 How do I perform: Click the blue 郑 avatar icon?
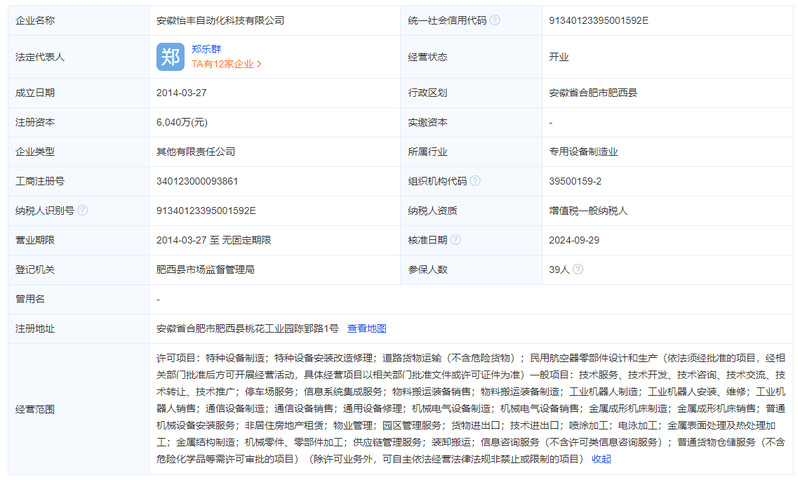170,56
